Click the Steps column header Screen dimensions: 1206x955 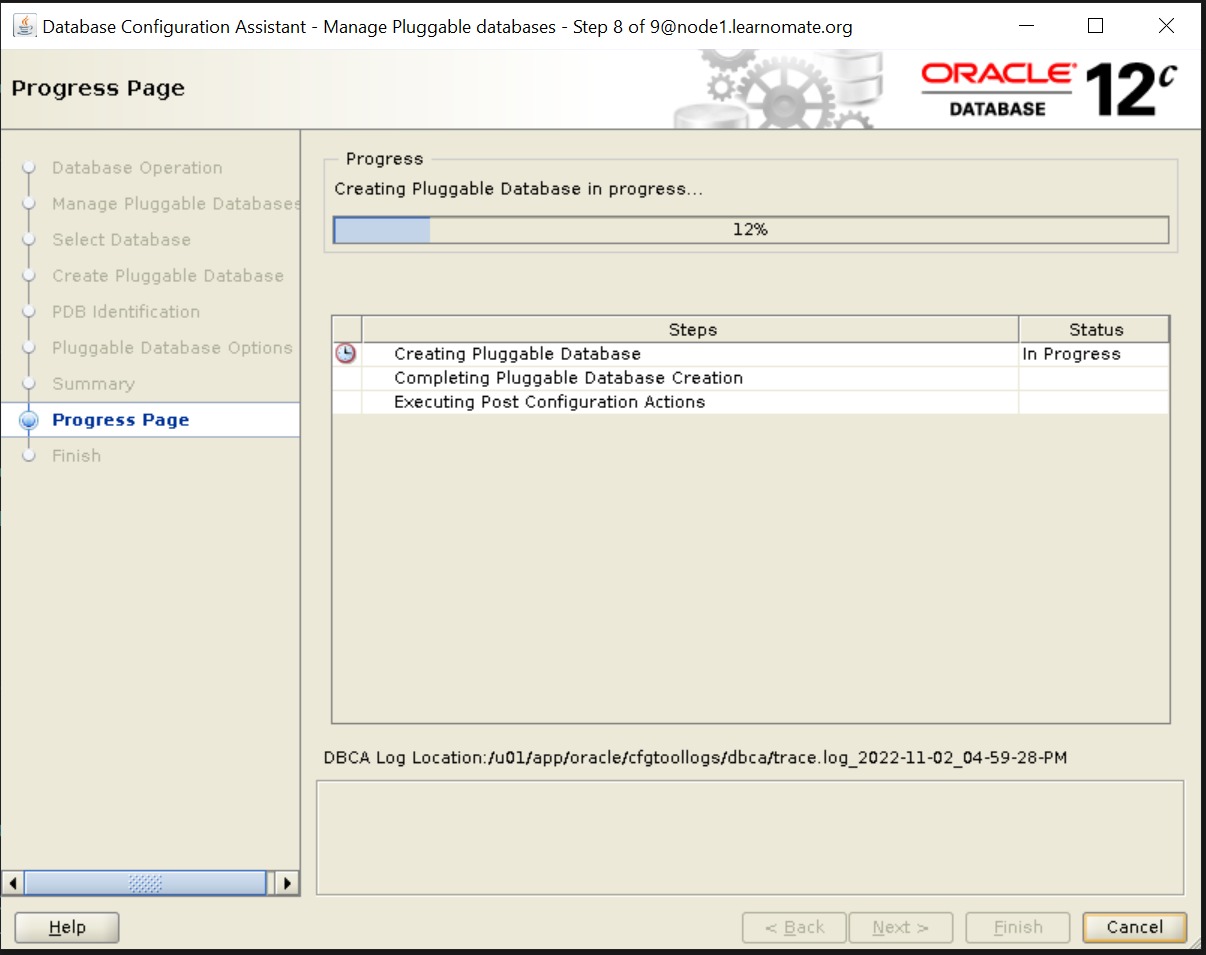[691, 330]
